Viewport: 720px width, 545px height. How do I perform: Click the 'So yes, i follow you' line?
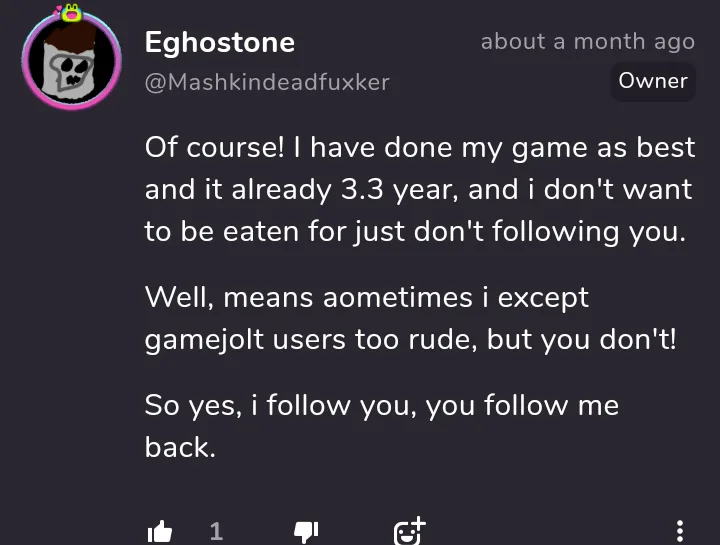382,405
